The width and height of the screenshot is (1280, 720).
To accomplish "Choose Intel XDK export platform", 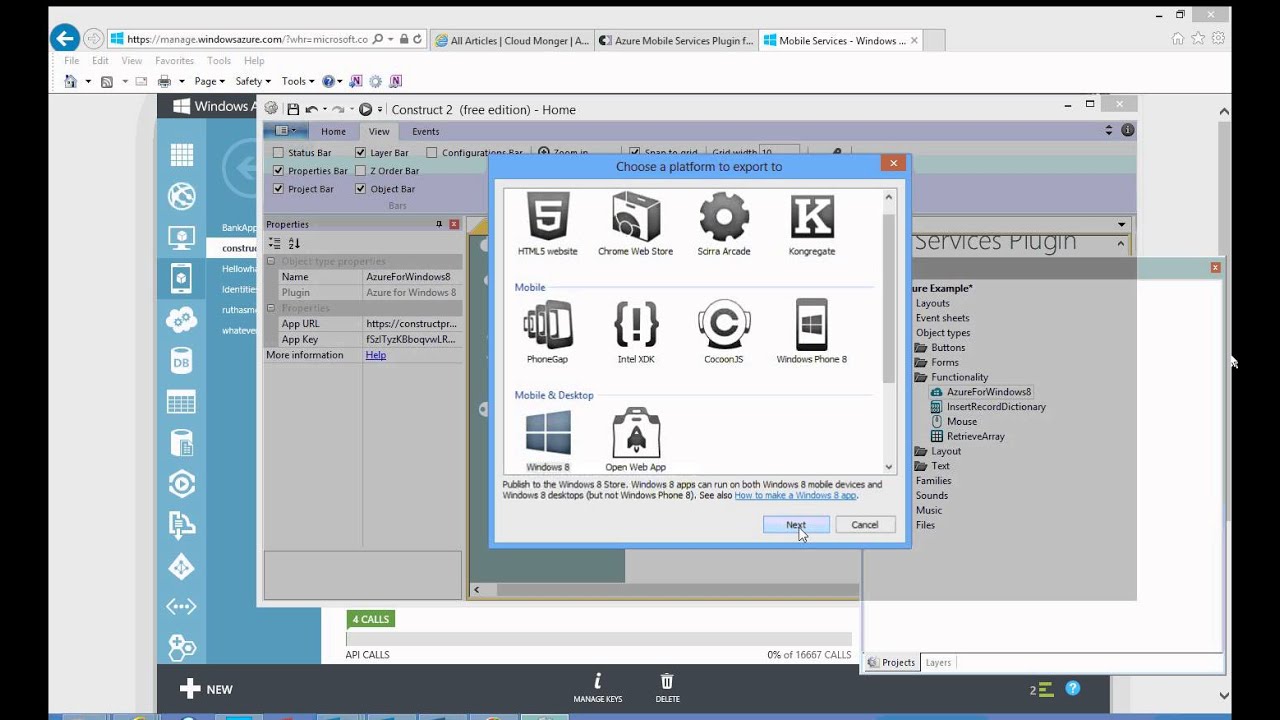I will pos(635,332).
